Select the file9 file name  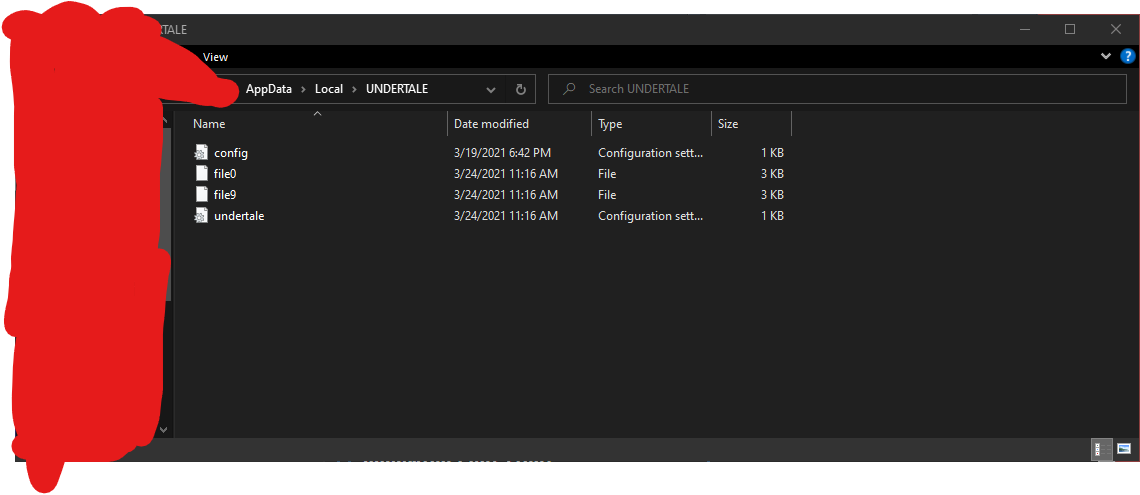(225, 195)
